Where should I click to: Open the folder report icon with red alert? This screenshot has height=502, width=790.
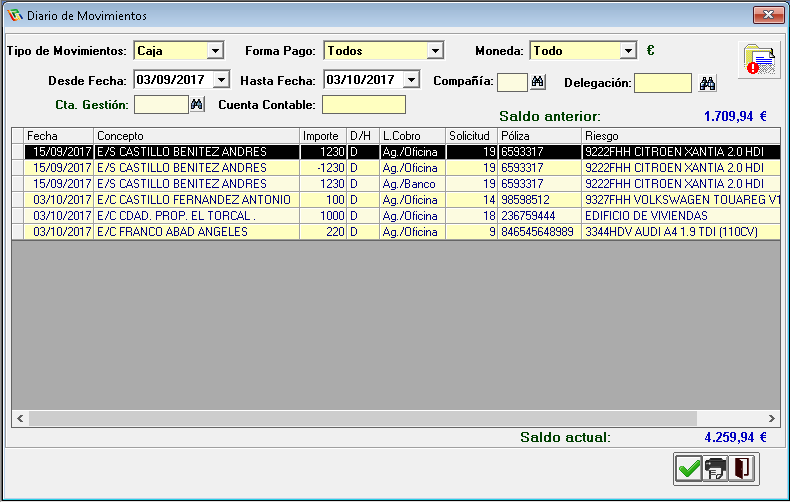pyautogui.click(x=759, y=59)
